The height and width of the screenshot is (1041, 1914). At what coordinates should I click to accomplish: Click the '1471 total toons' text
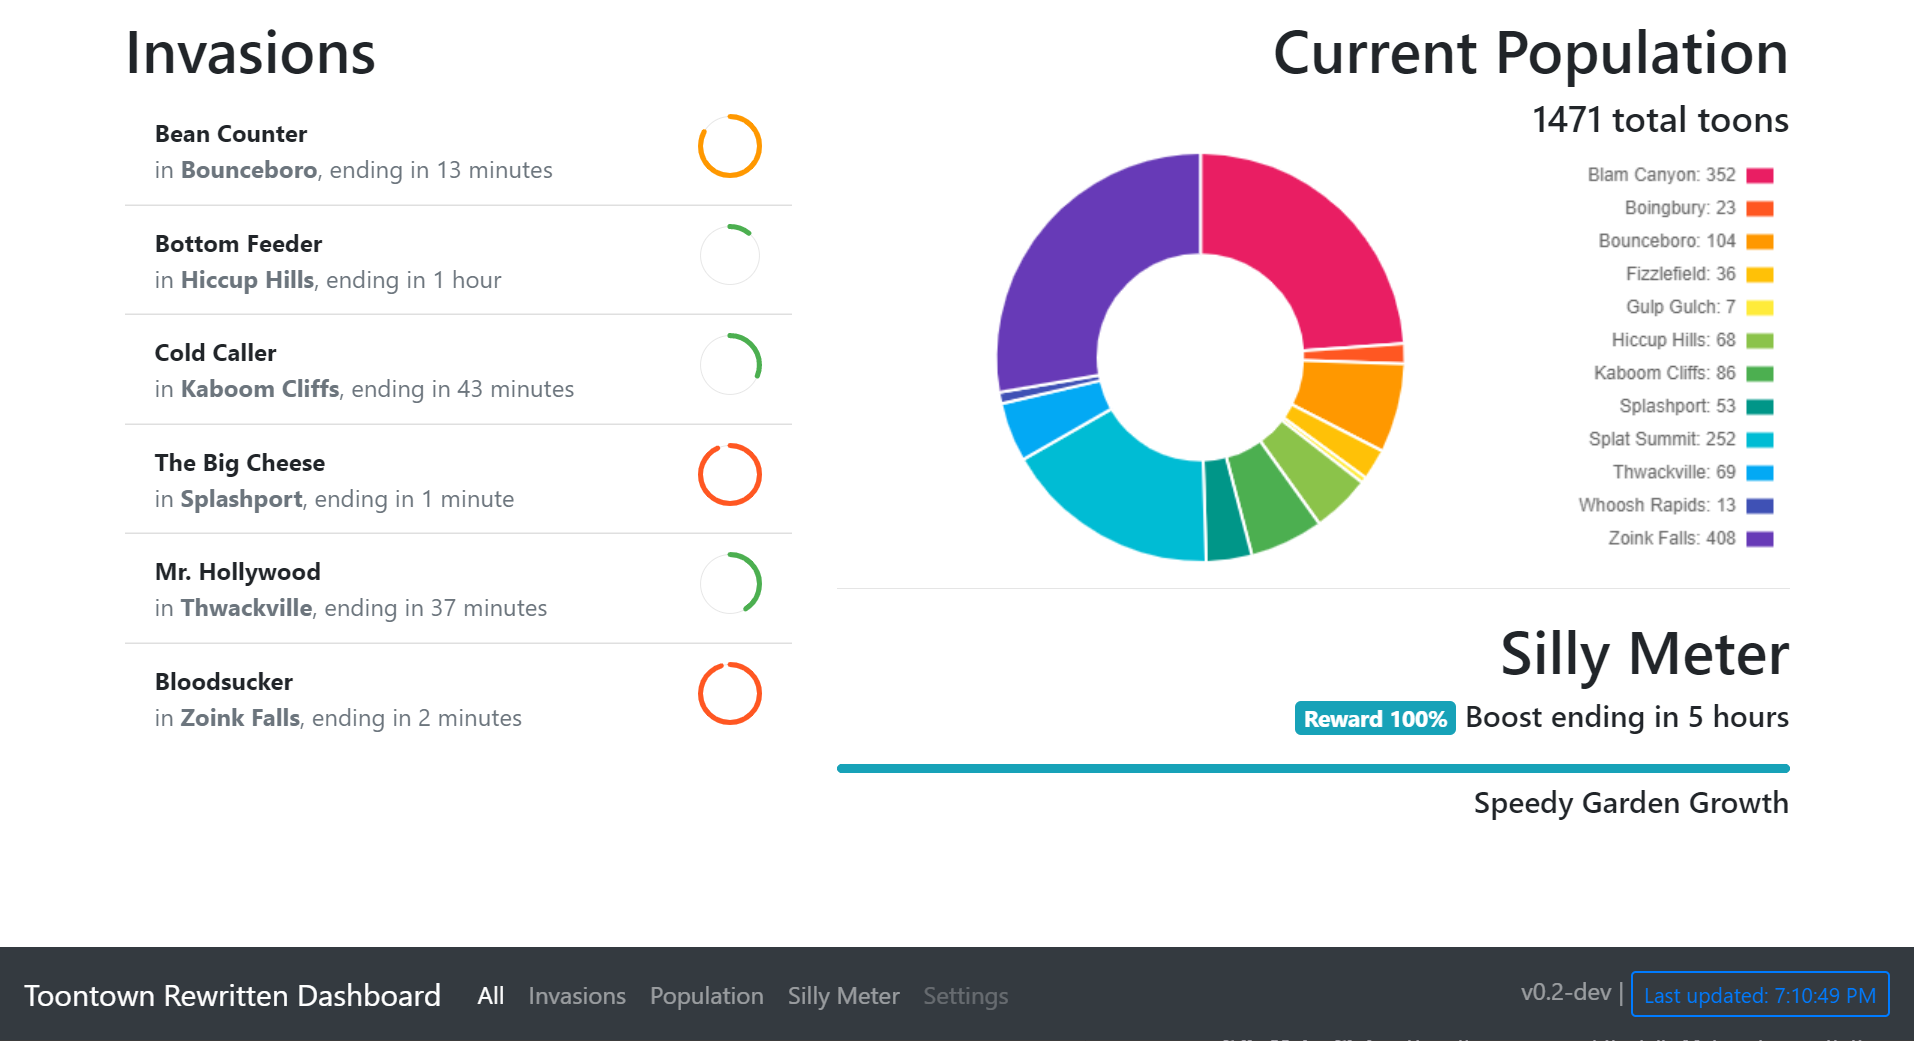point(1660,120)
